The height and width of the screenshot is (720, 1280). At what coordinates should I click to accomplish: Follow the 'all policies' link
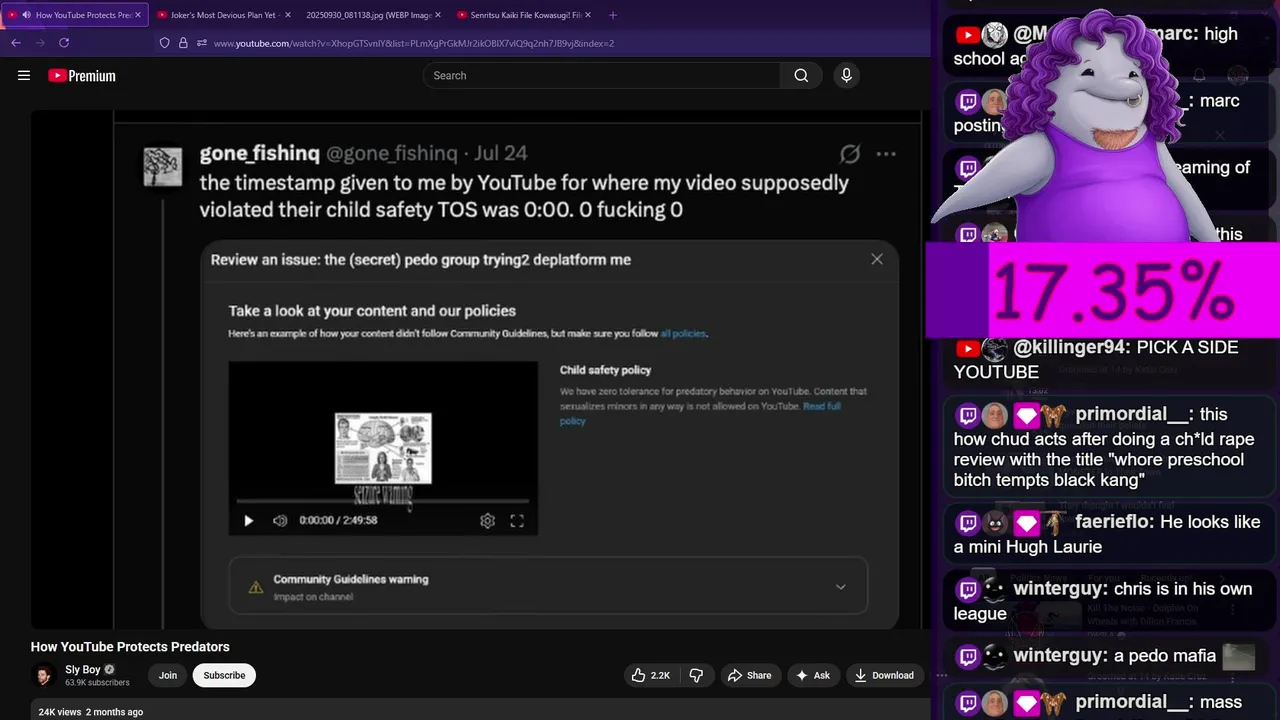point(682,334)
